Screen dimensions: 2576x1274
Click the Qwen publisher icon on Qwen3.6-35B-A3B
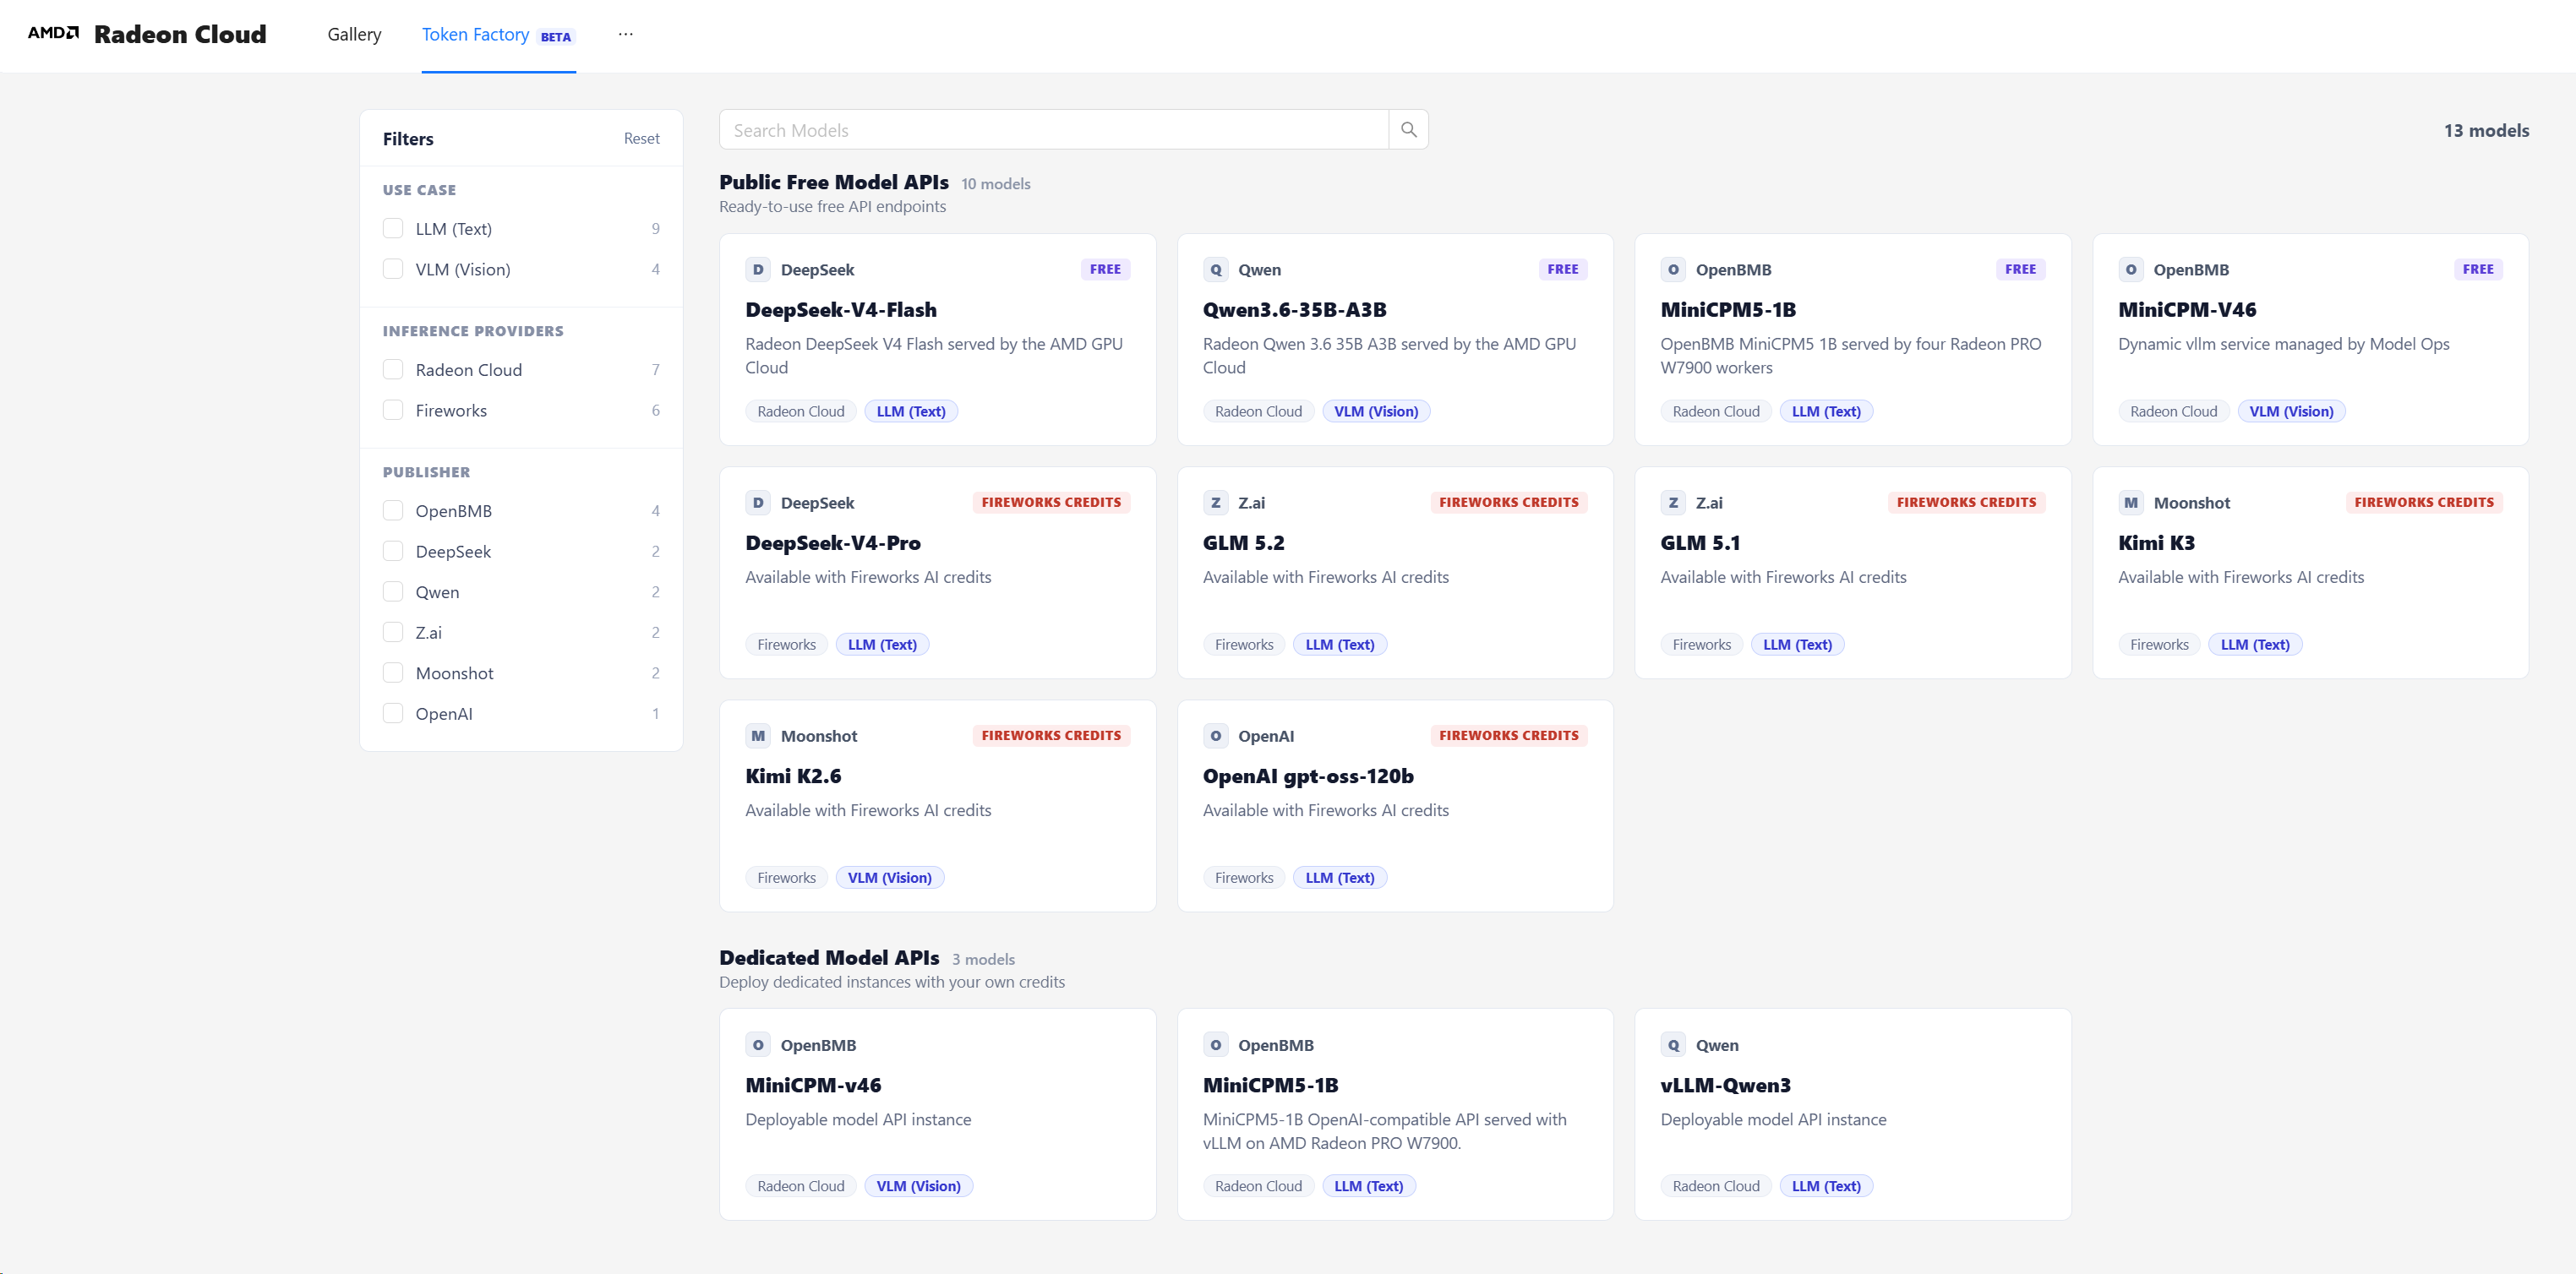(1215, 269)
